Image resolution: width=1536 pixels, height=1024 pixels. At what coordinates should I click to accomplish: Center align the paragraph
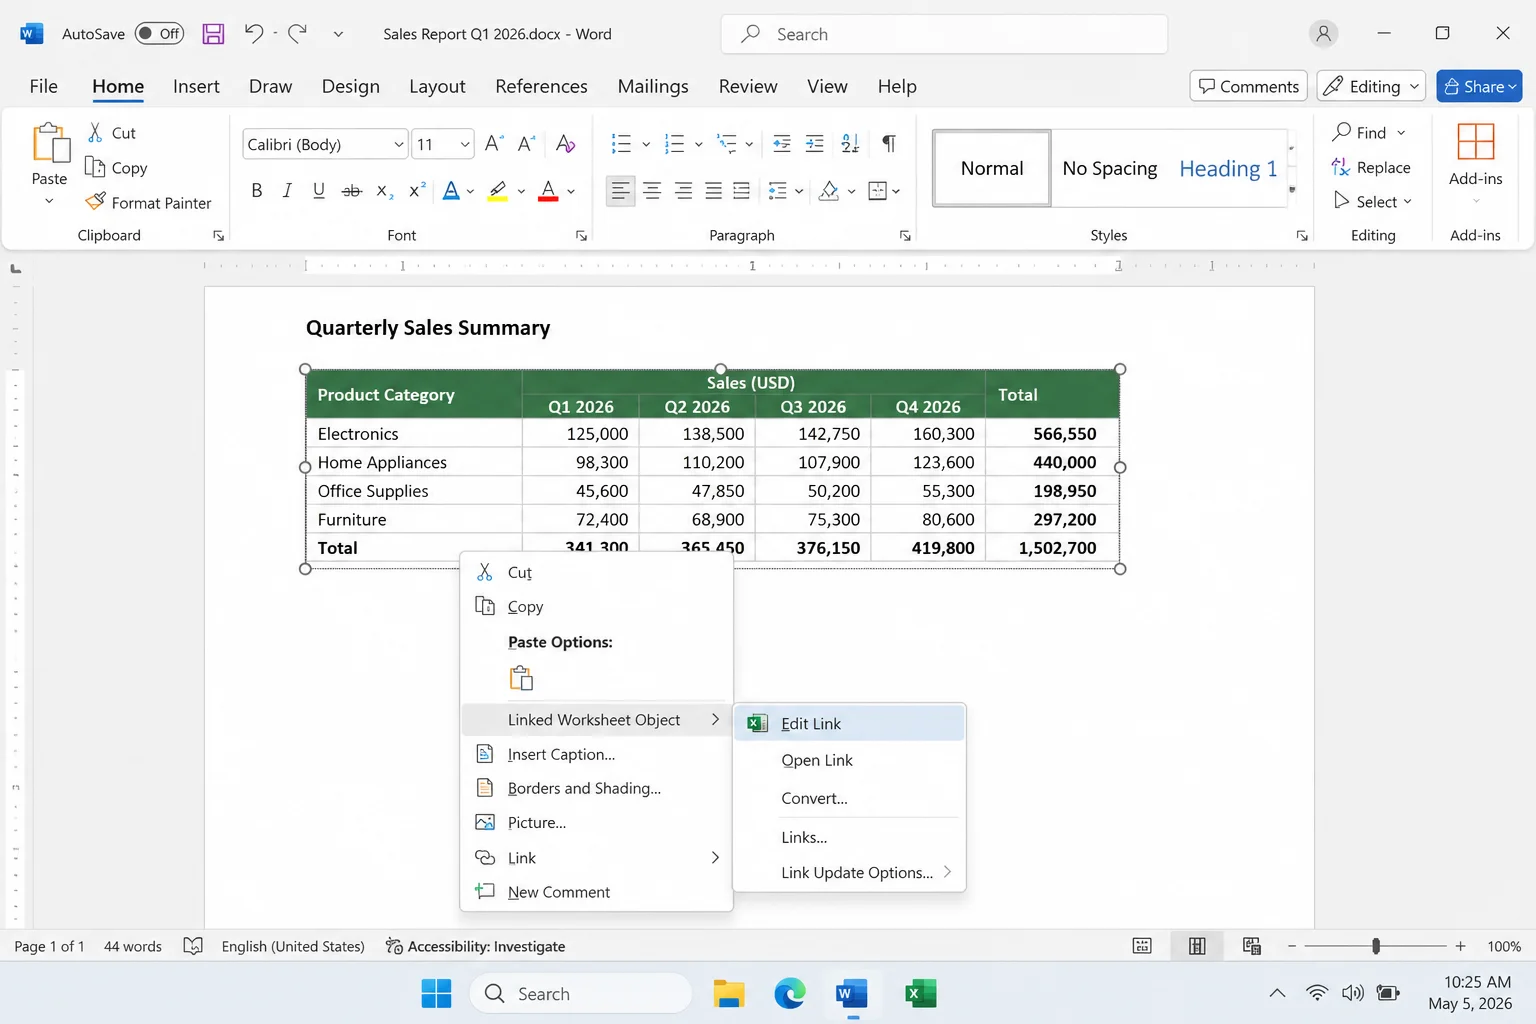tap(652, 190)
